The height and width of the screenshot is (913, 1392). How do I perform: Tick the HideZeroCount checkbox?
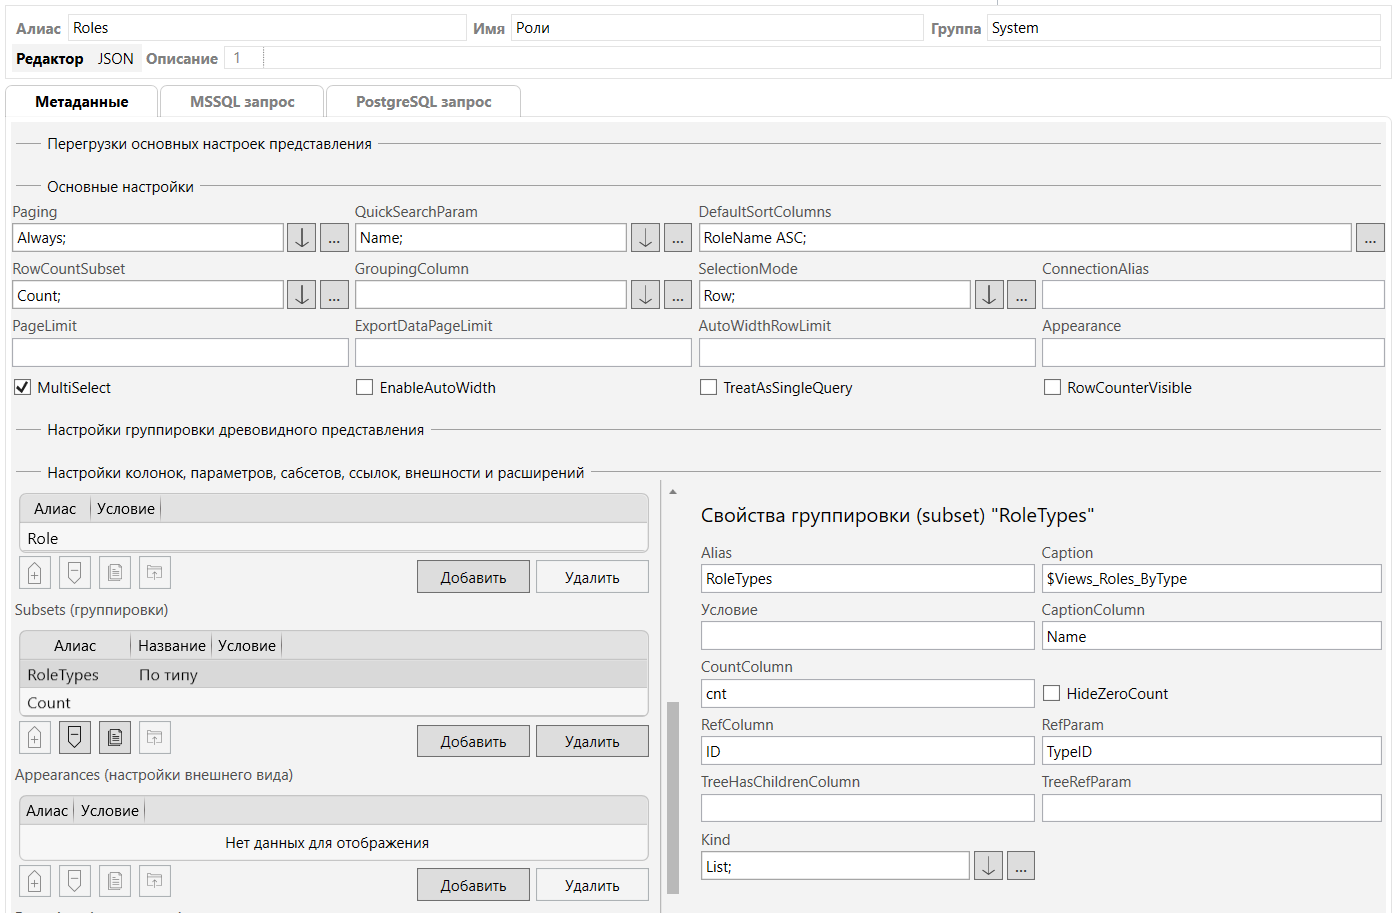(x=1051, y=693)
